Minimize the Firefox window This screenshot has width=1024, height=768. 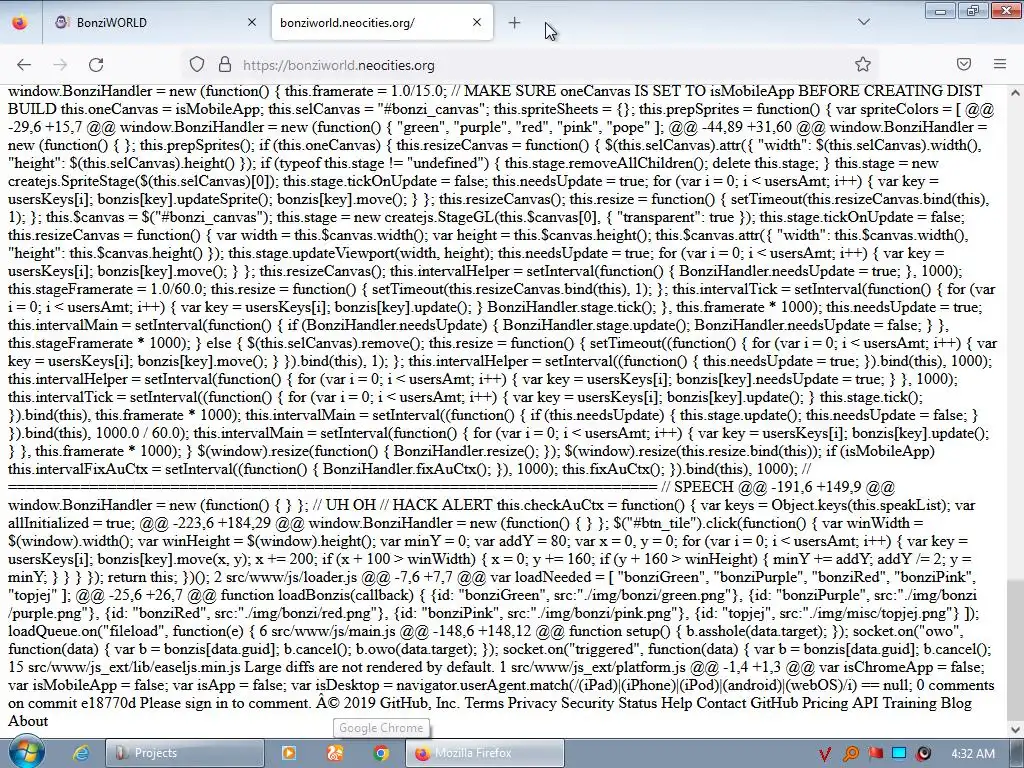940,11
